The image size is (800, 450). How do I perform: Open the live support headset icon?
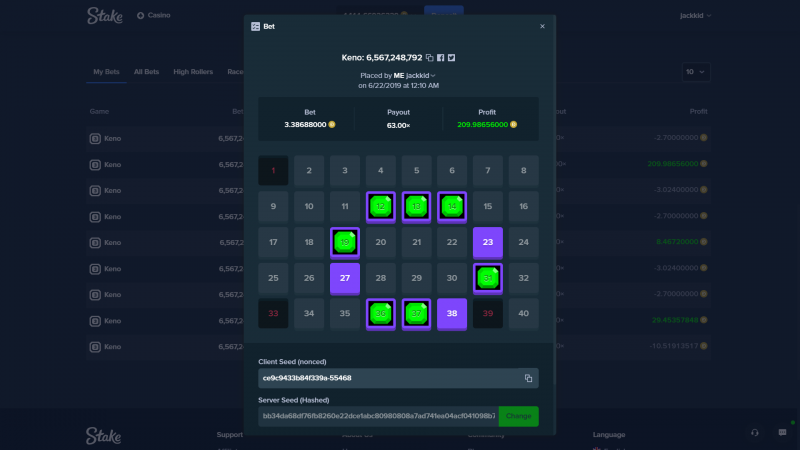pyautogui.click(x=755, y=433)
